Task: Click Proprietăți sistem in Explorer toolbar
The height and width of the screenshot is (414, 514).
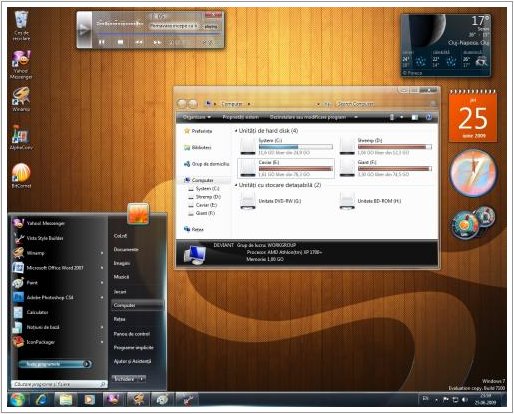Action: [x=241, y=117]
